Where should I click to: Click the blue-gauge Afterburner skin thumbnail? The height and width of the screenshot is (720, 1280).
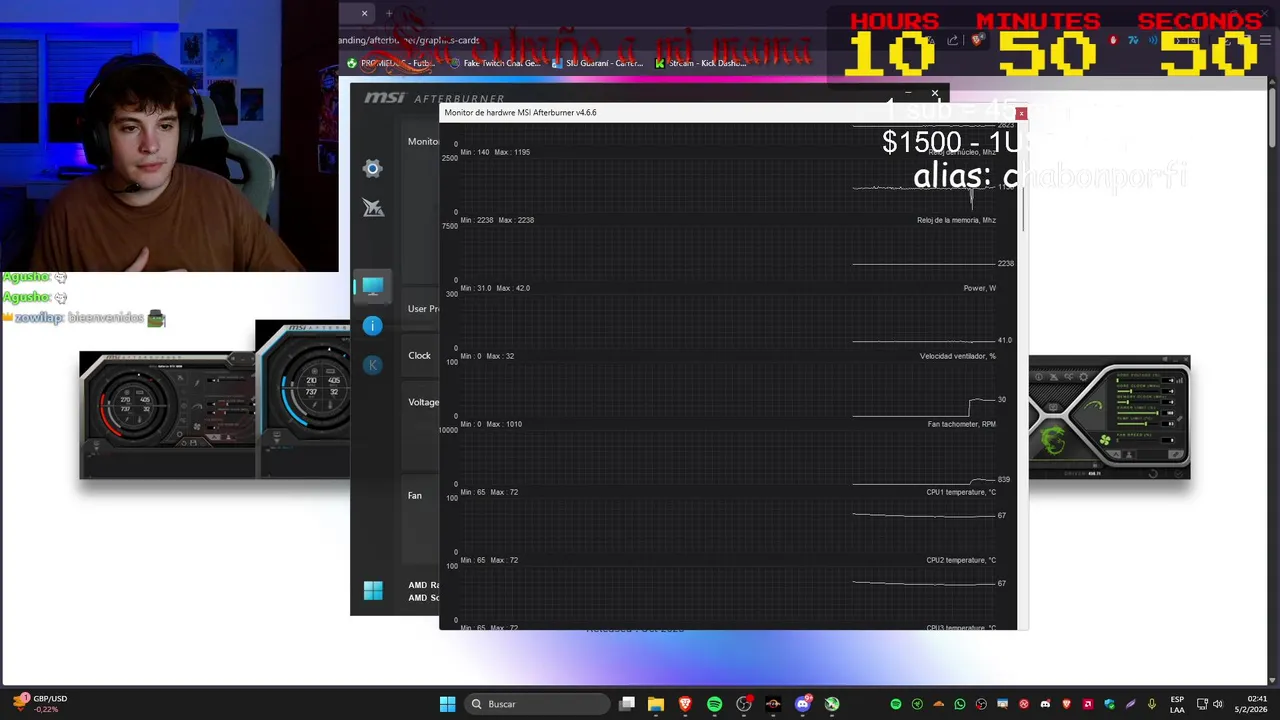(303, 399)
